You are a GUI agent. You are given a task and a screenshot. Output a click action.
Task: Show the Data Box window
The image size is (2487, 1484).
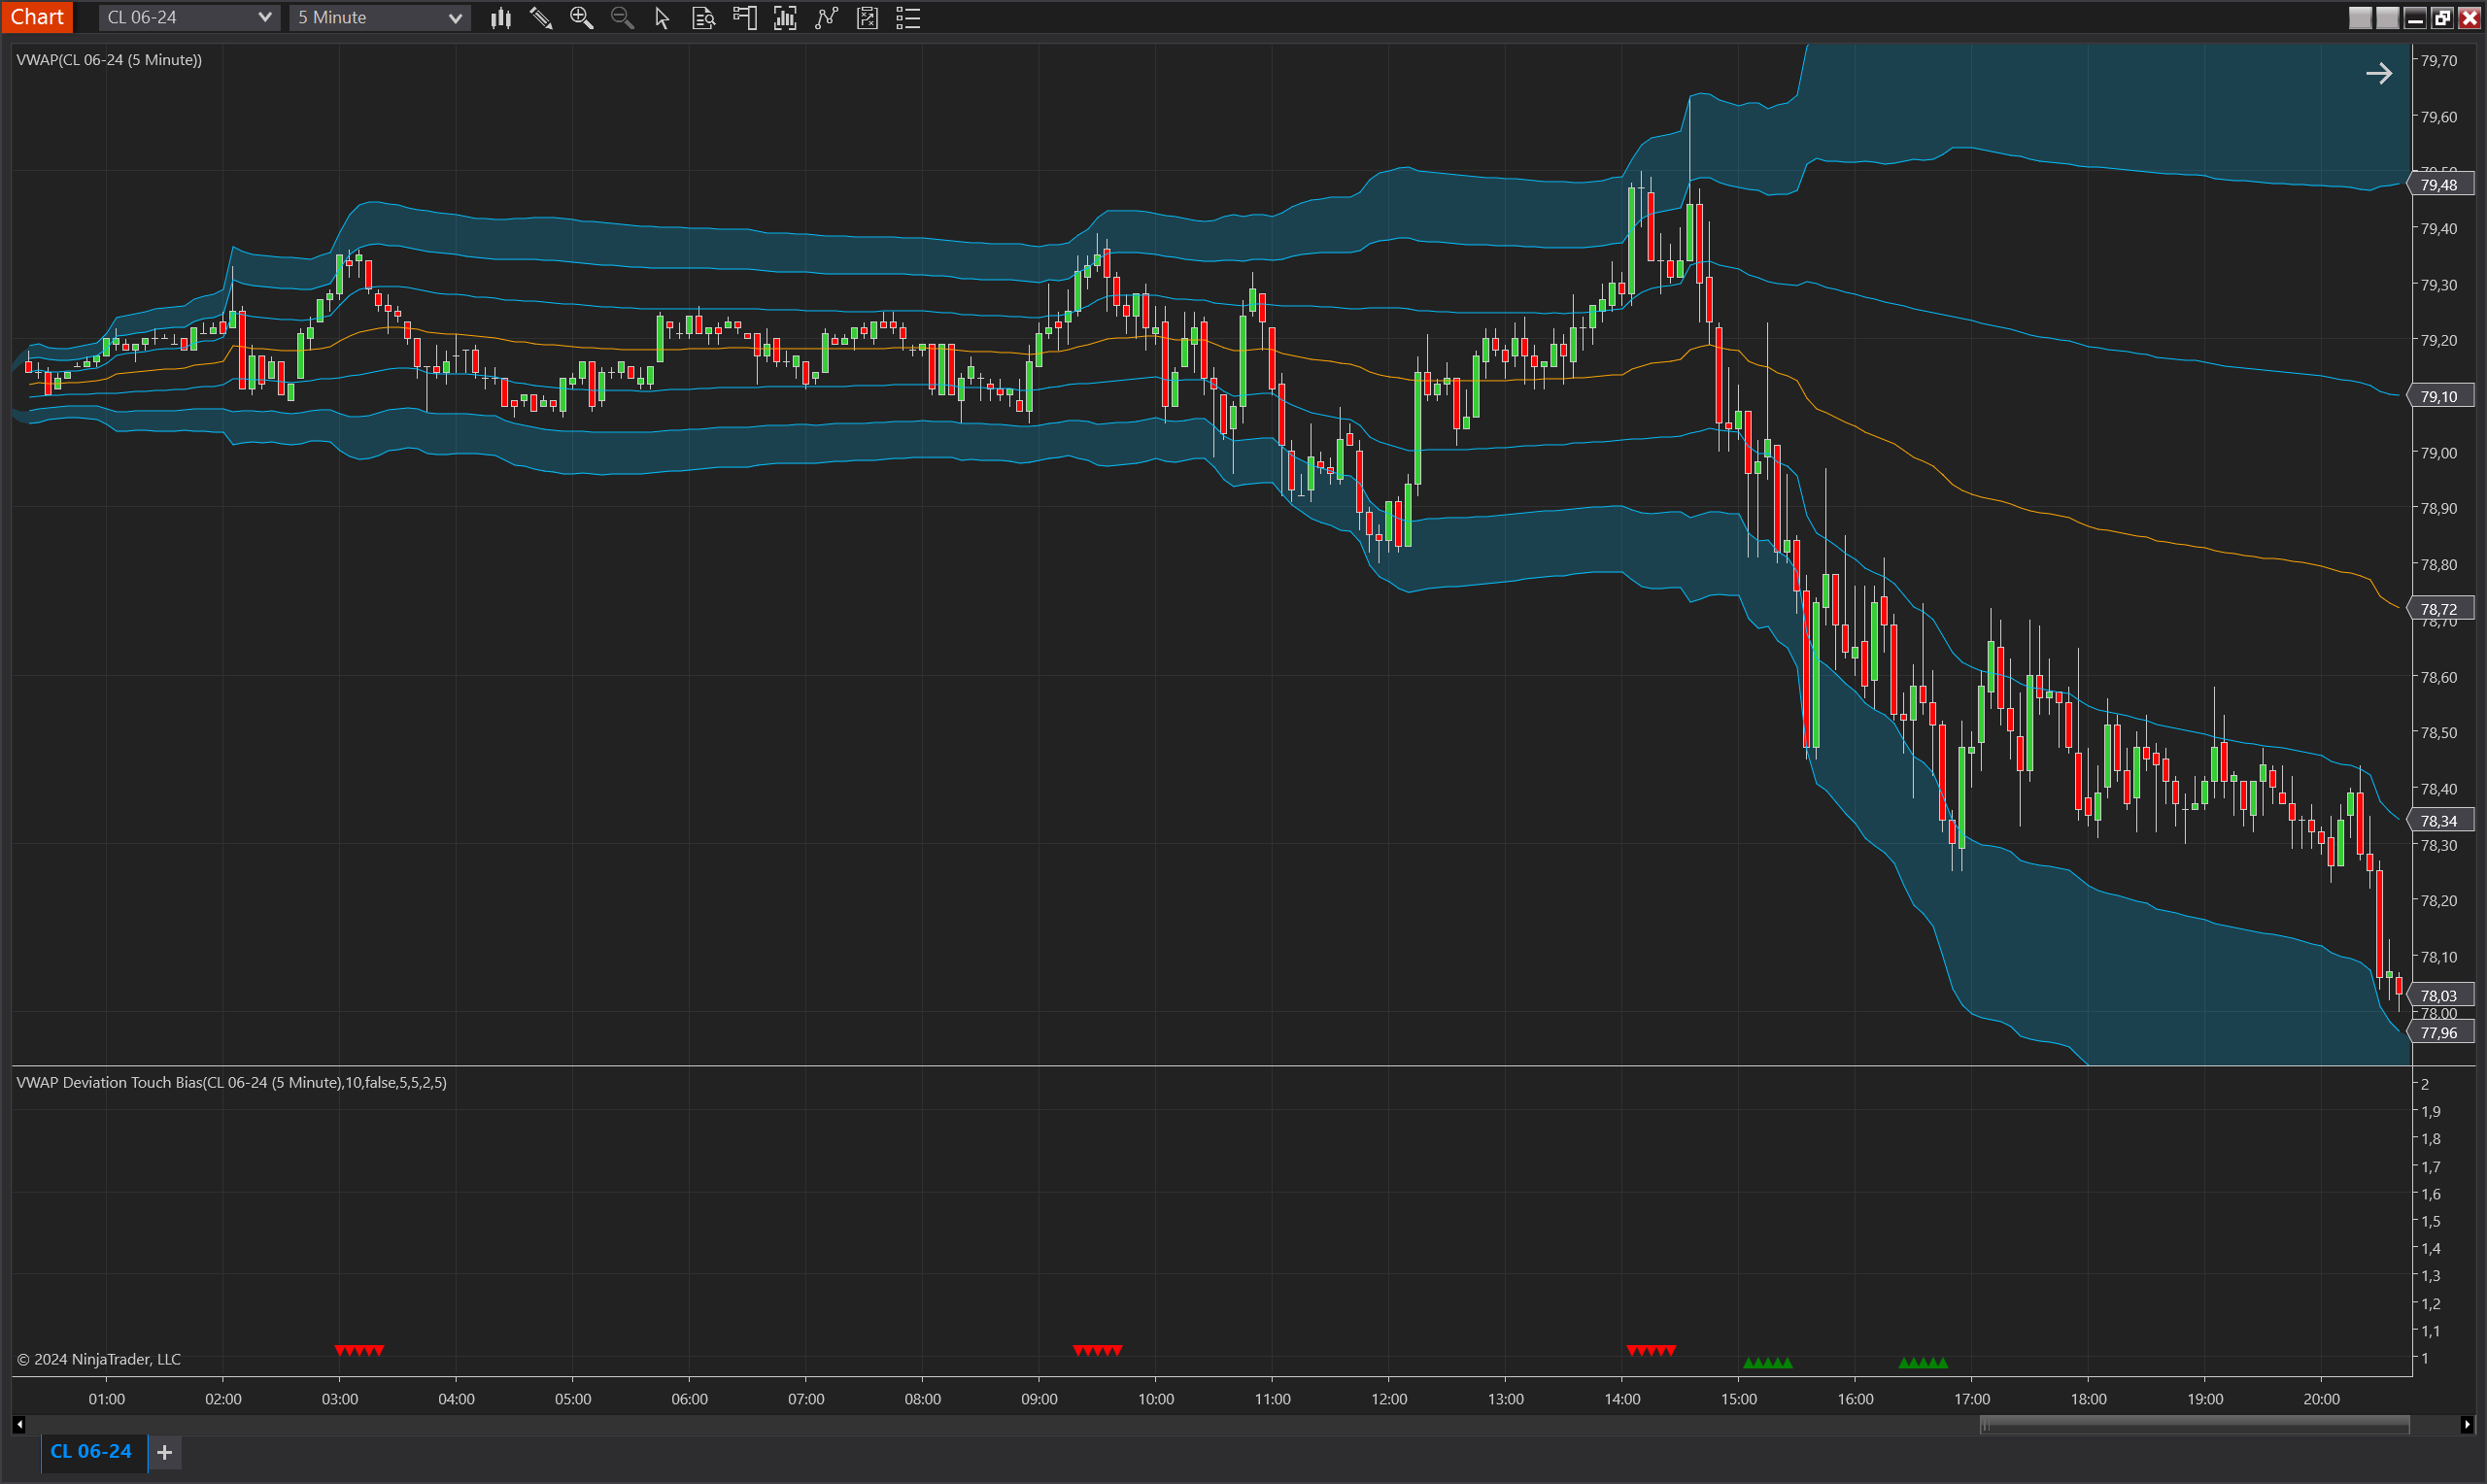point(703,18)
